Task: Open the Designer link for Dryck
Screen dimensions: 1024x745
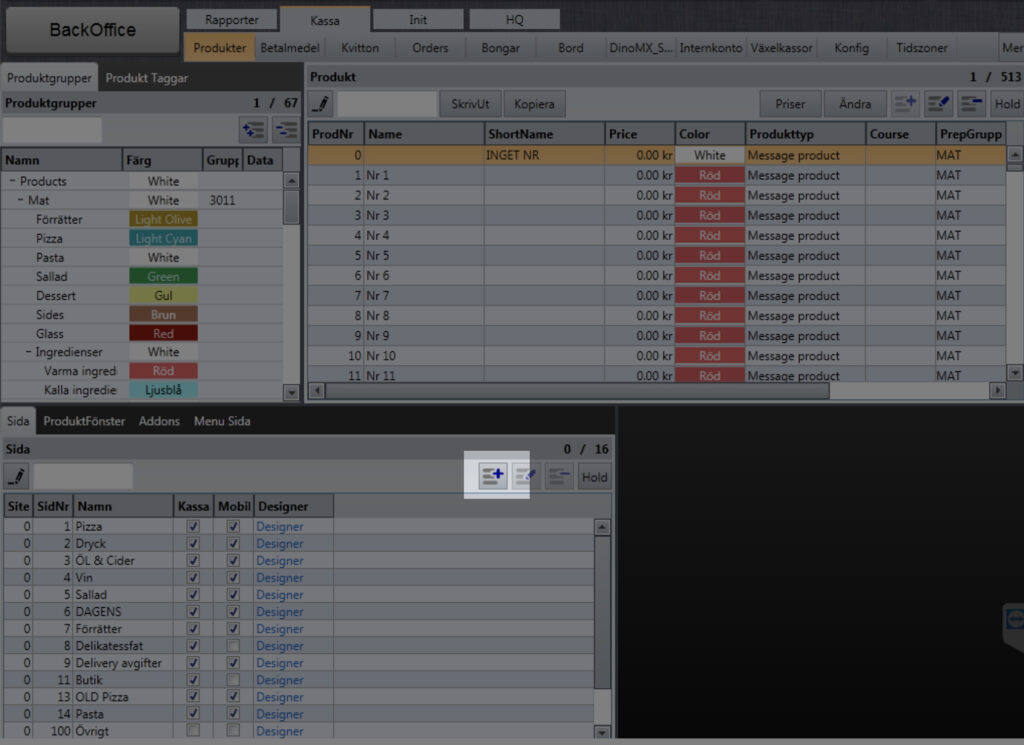Action: (279, 544)
